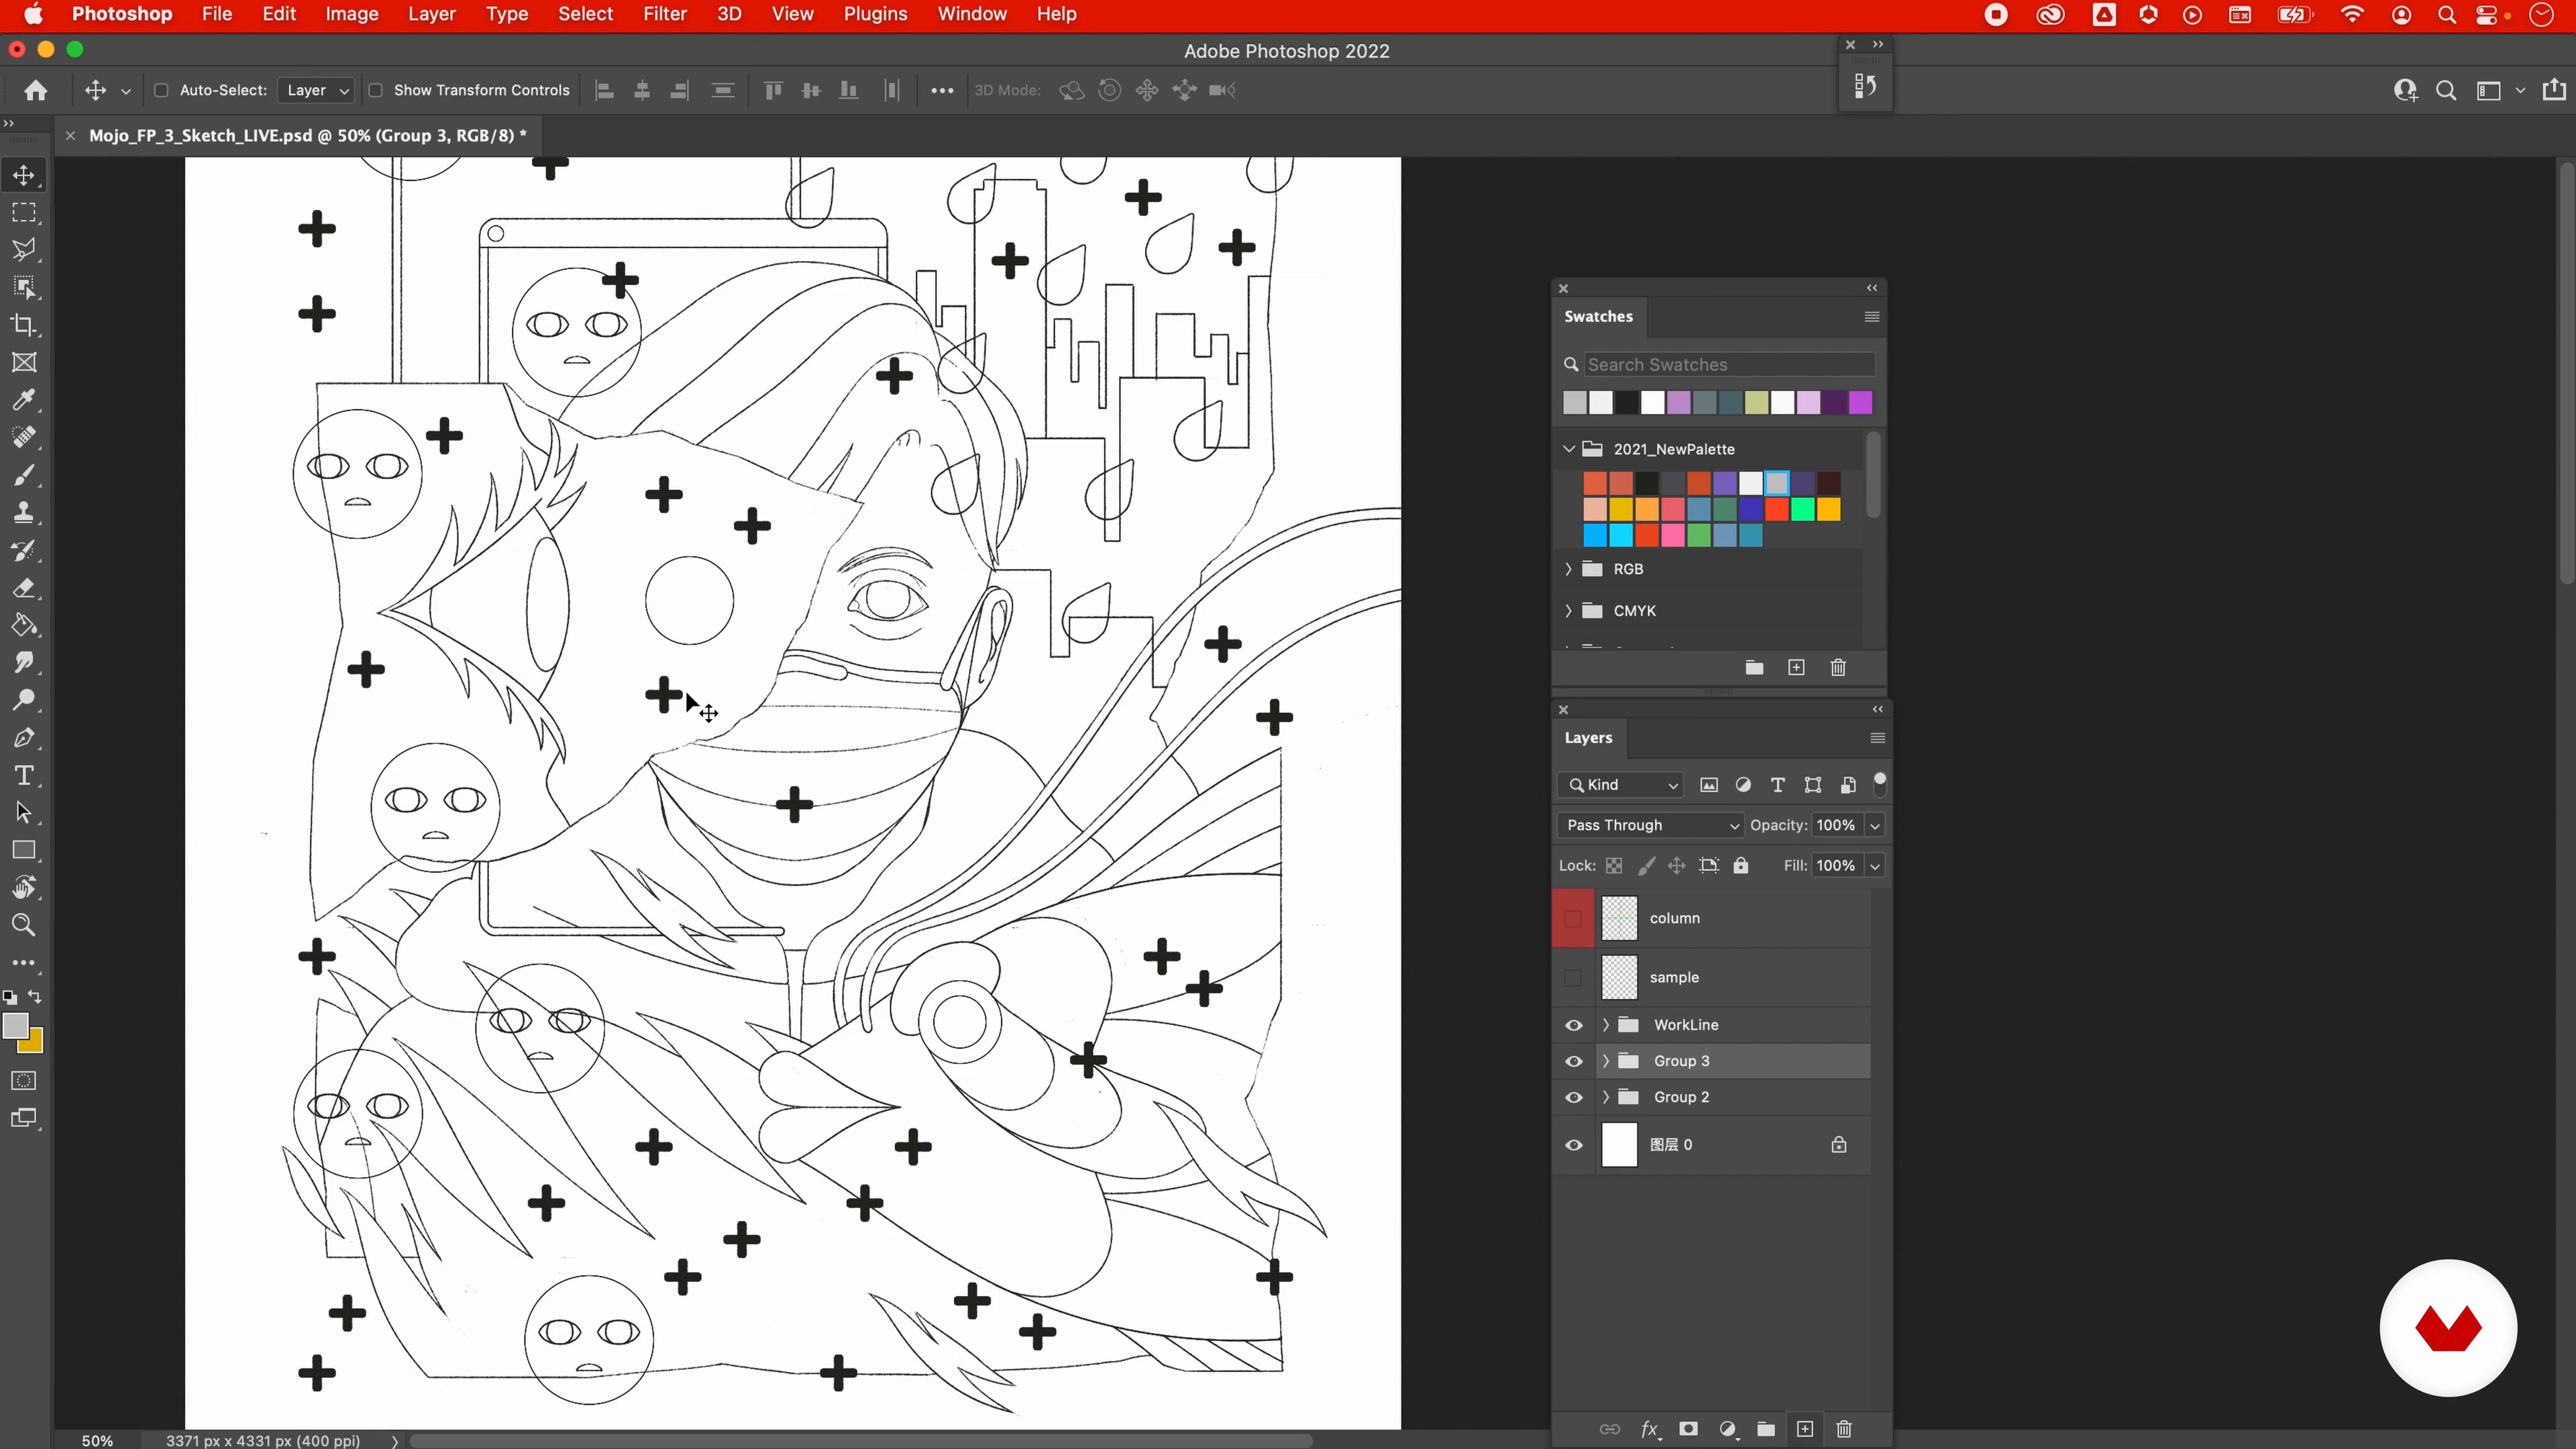
Task: Delete layer with Layers panel trash icon
Action: pyautogui.click(x=1844, y=1429)
